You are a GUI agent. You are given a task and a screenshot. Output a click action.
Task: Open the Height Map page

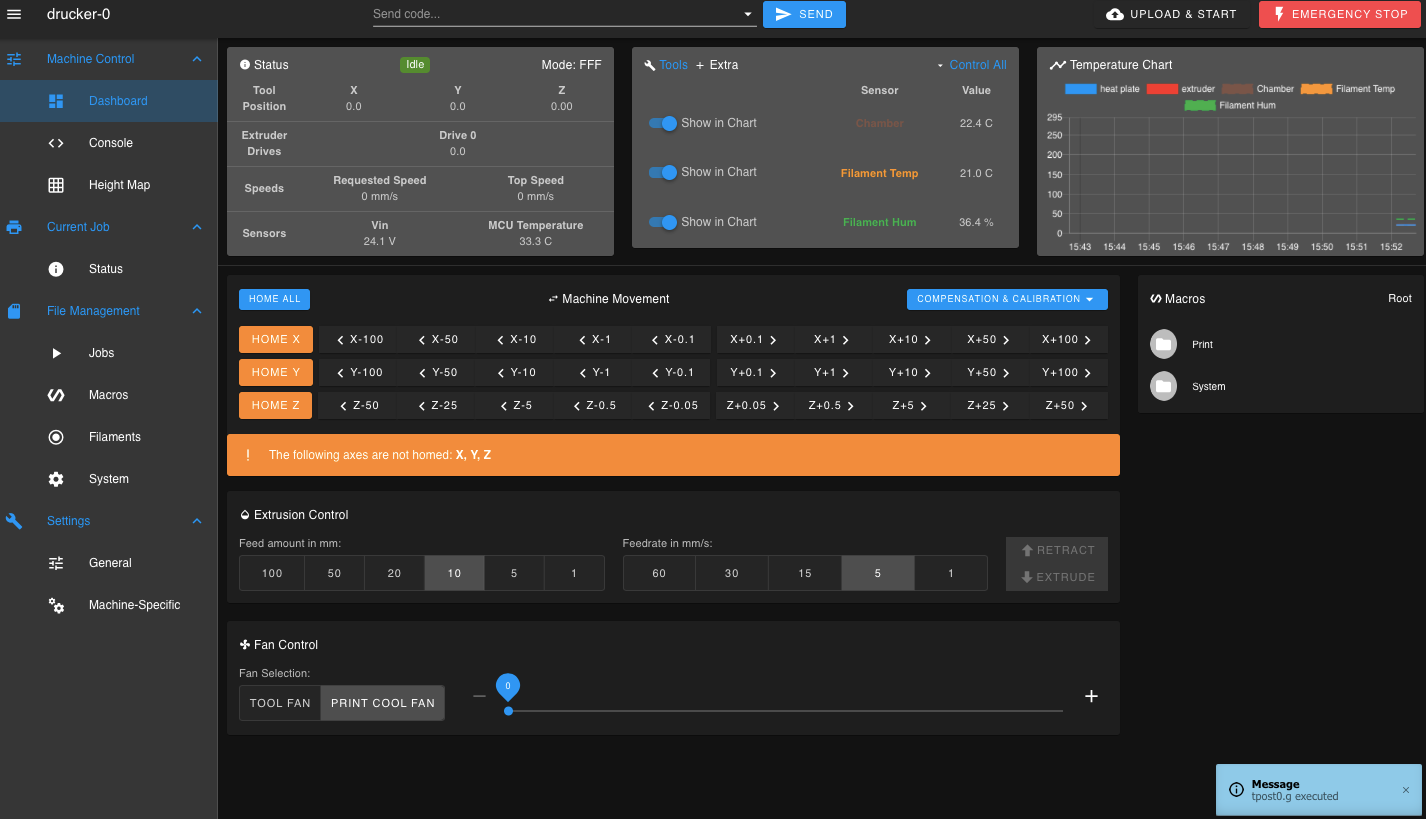point(109,185)
